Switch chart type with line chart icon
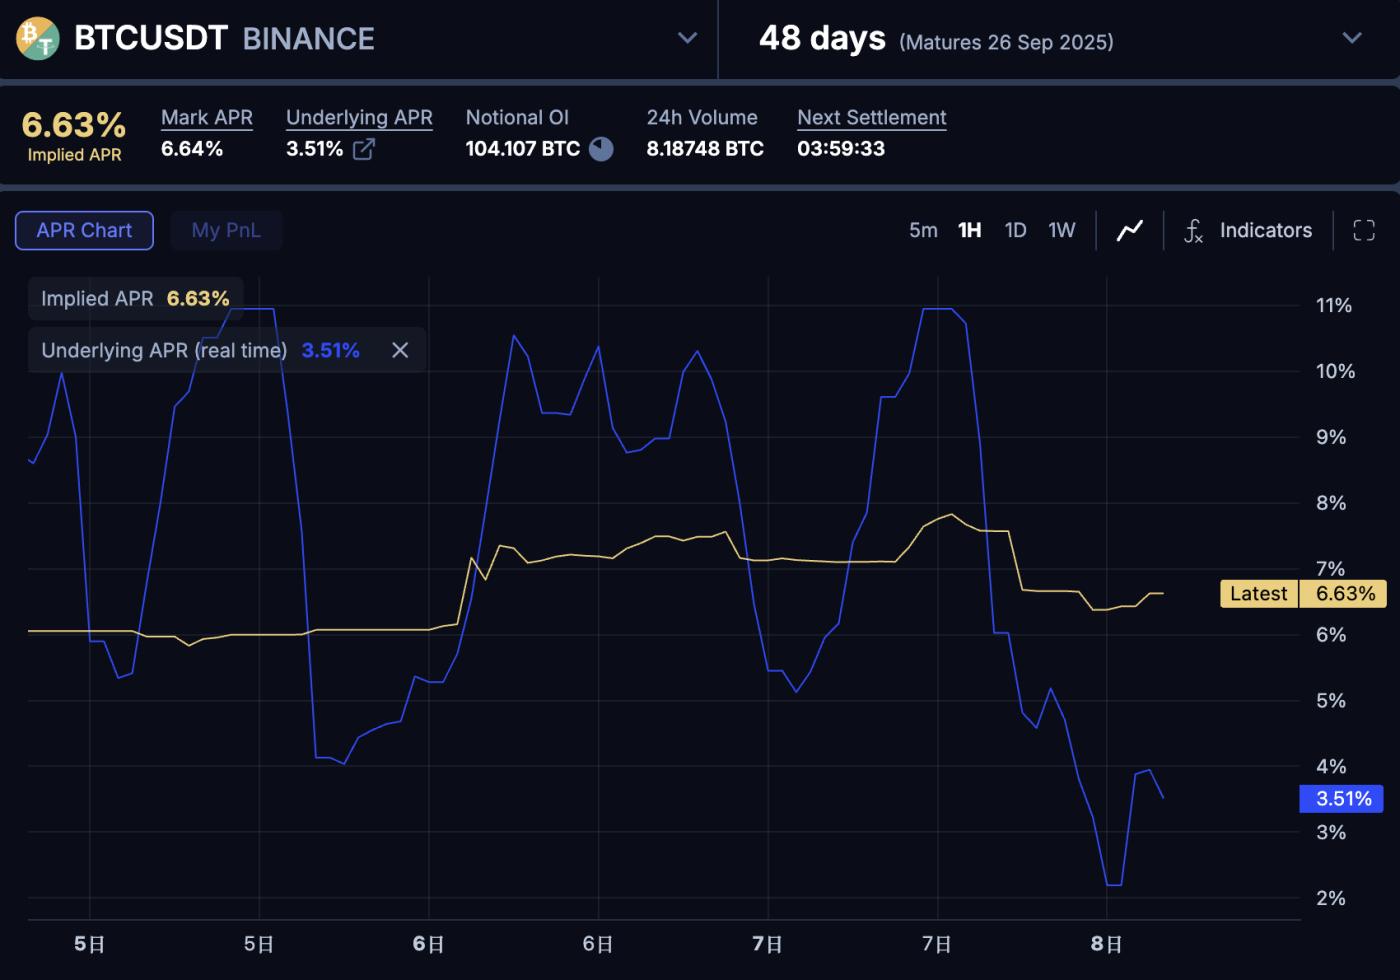This screenshot has width=1400, height=980. pyautogui.click(x=1129, y=231)
